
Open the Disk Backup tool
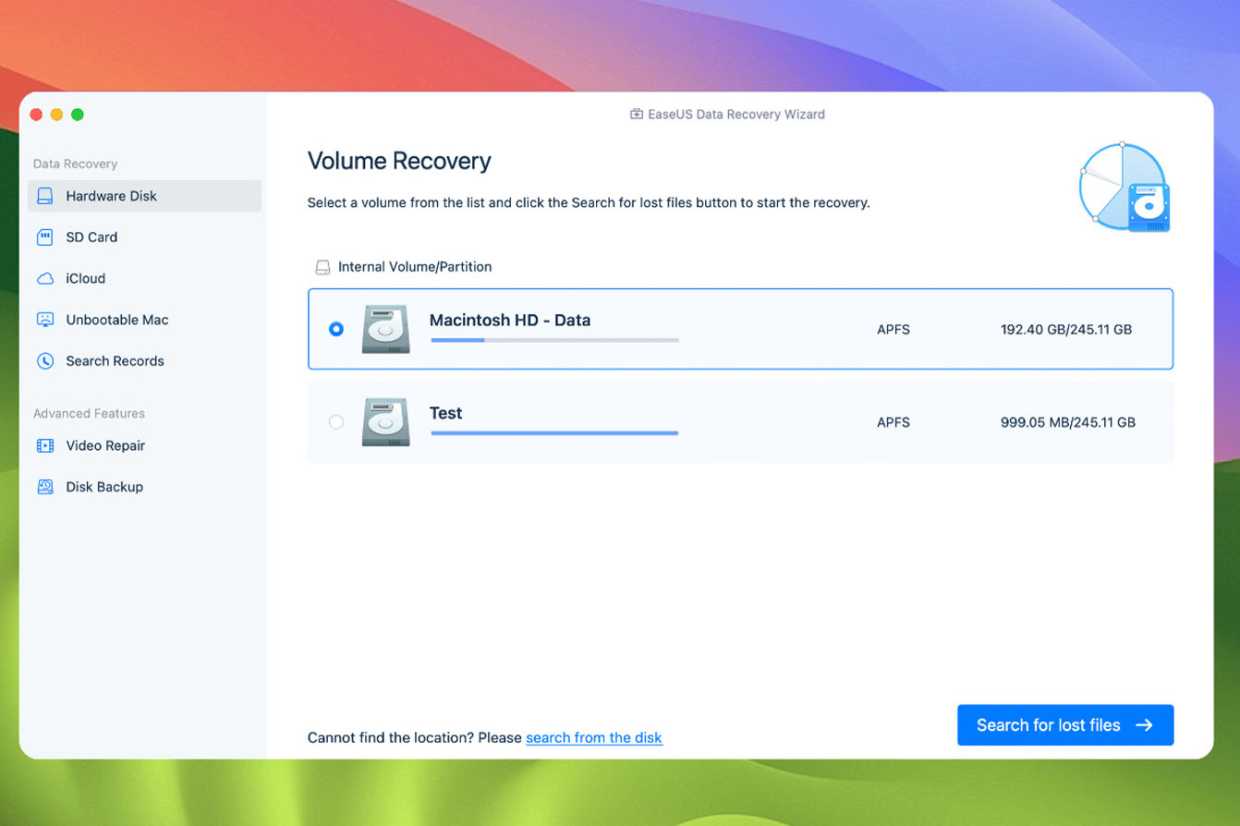pos(44,487)
